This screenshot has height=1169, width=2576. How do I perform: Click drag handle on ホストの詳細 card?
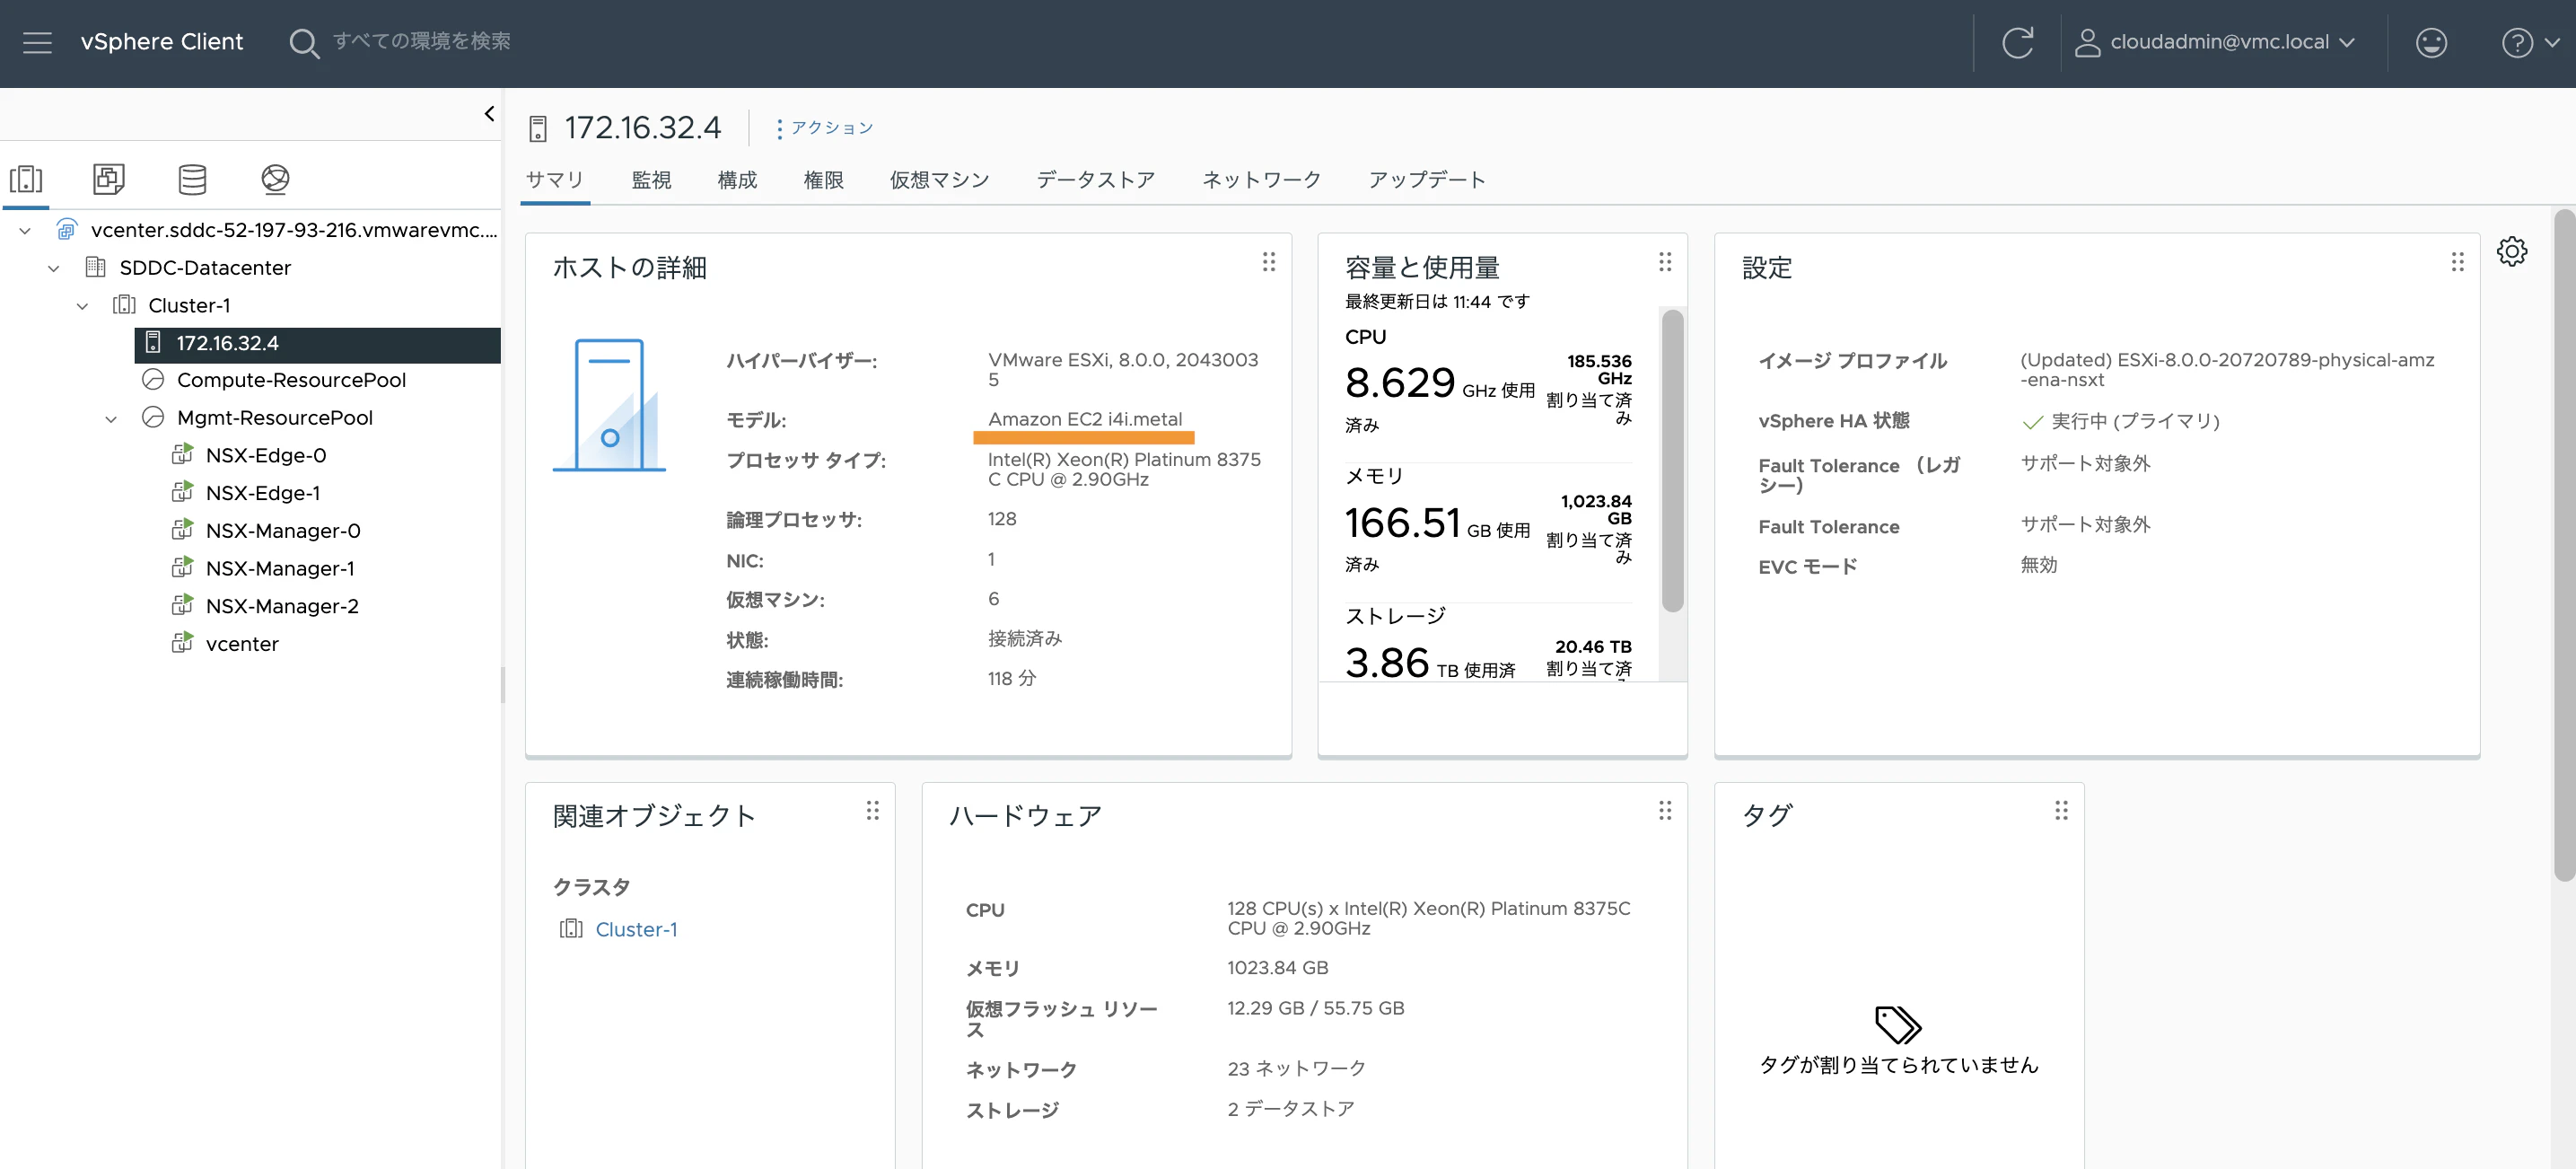point(1268,262)
